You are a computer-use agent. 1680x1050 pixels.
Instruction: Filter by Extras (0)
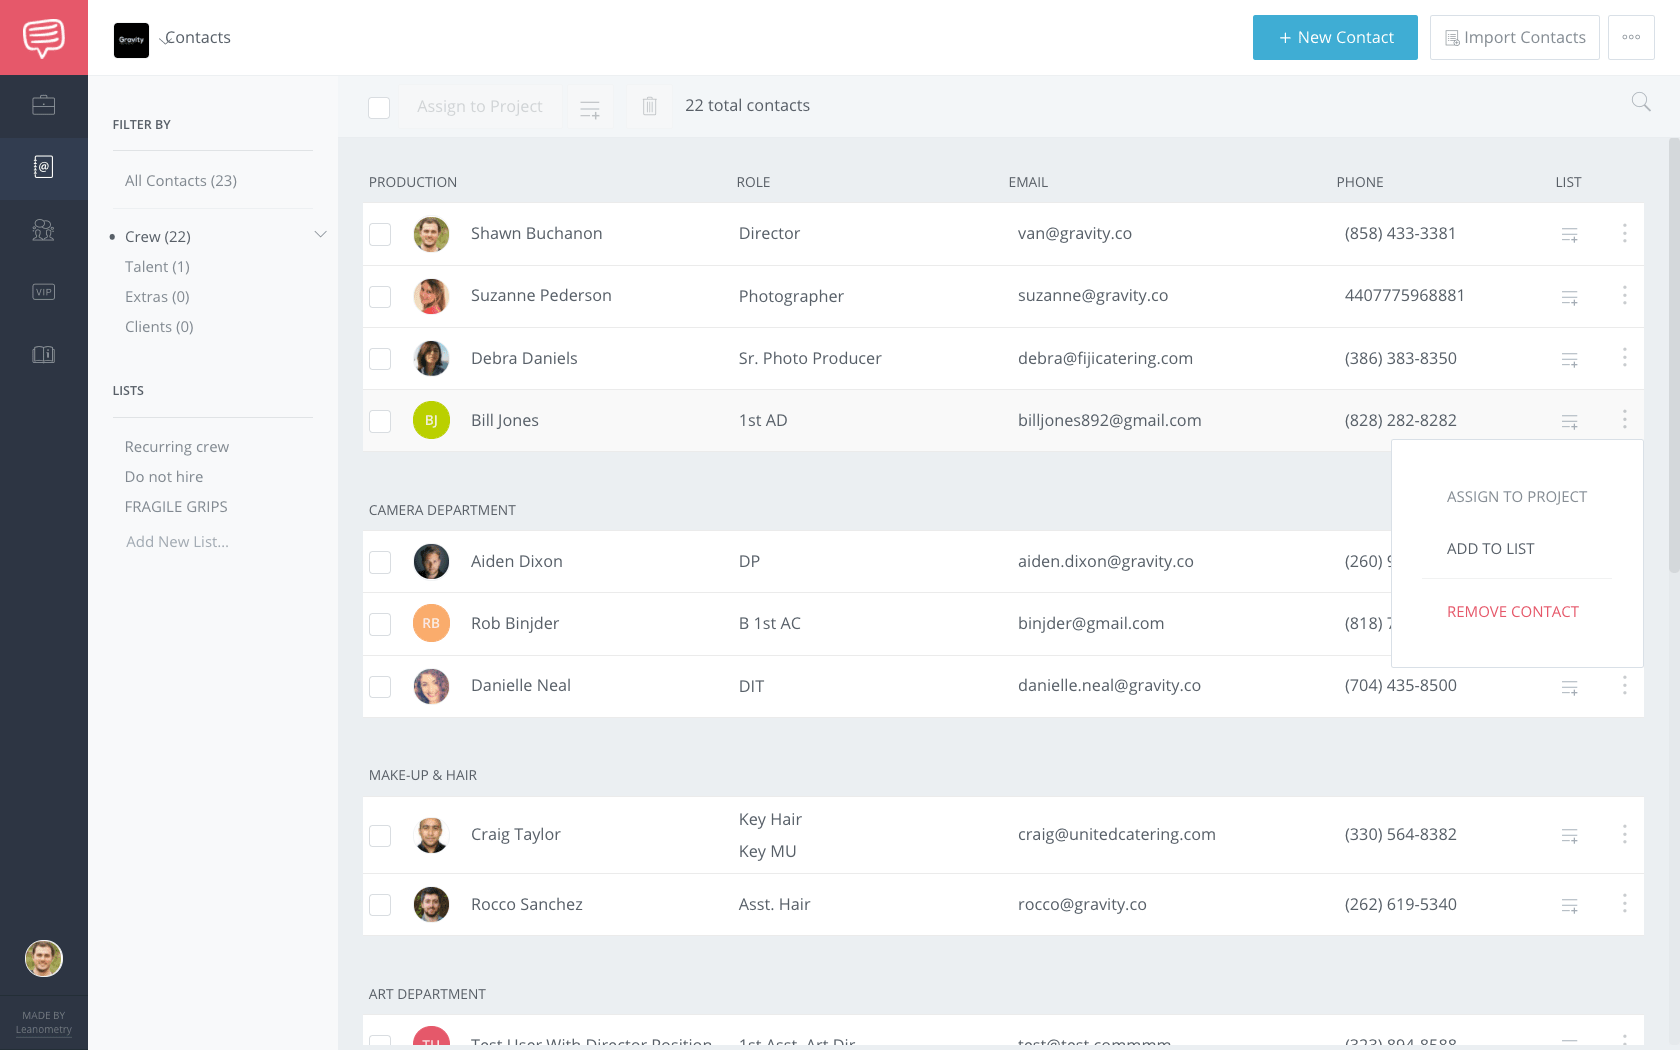click(x=157, y=297)
